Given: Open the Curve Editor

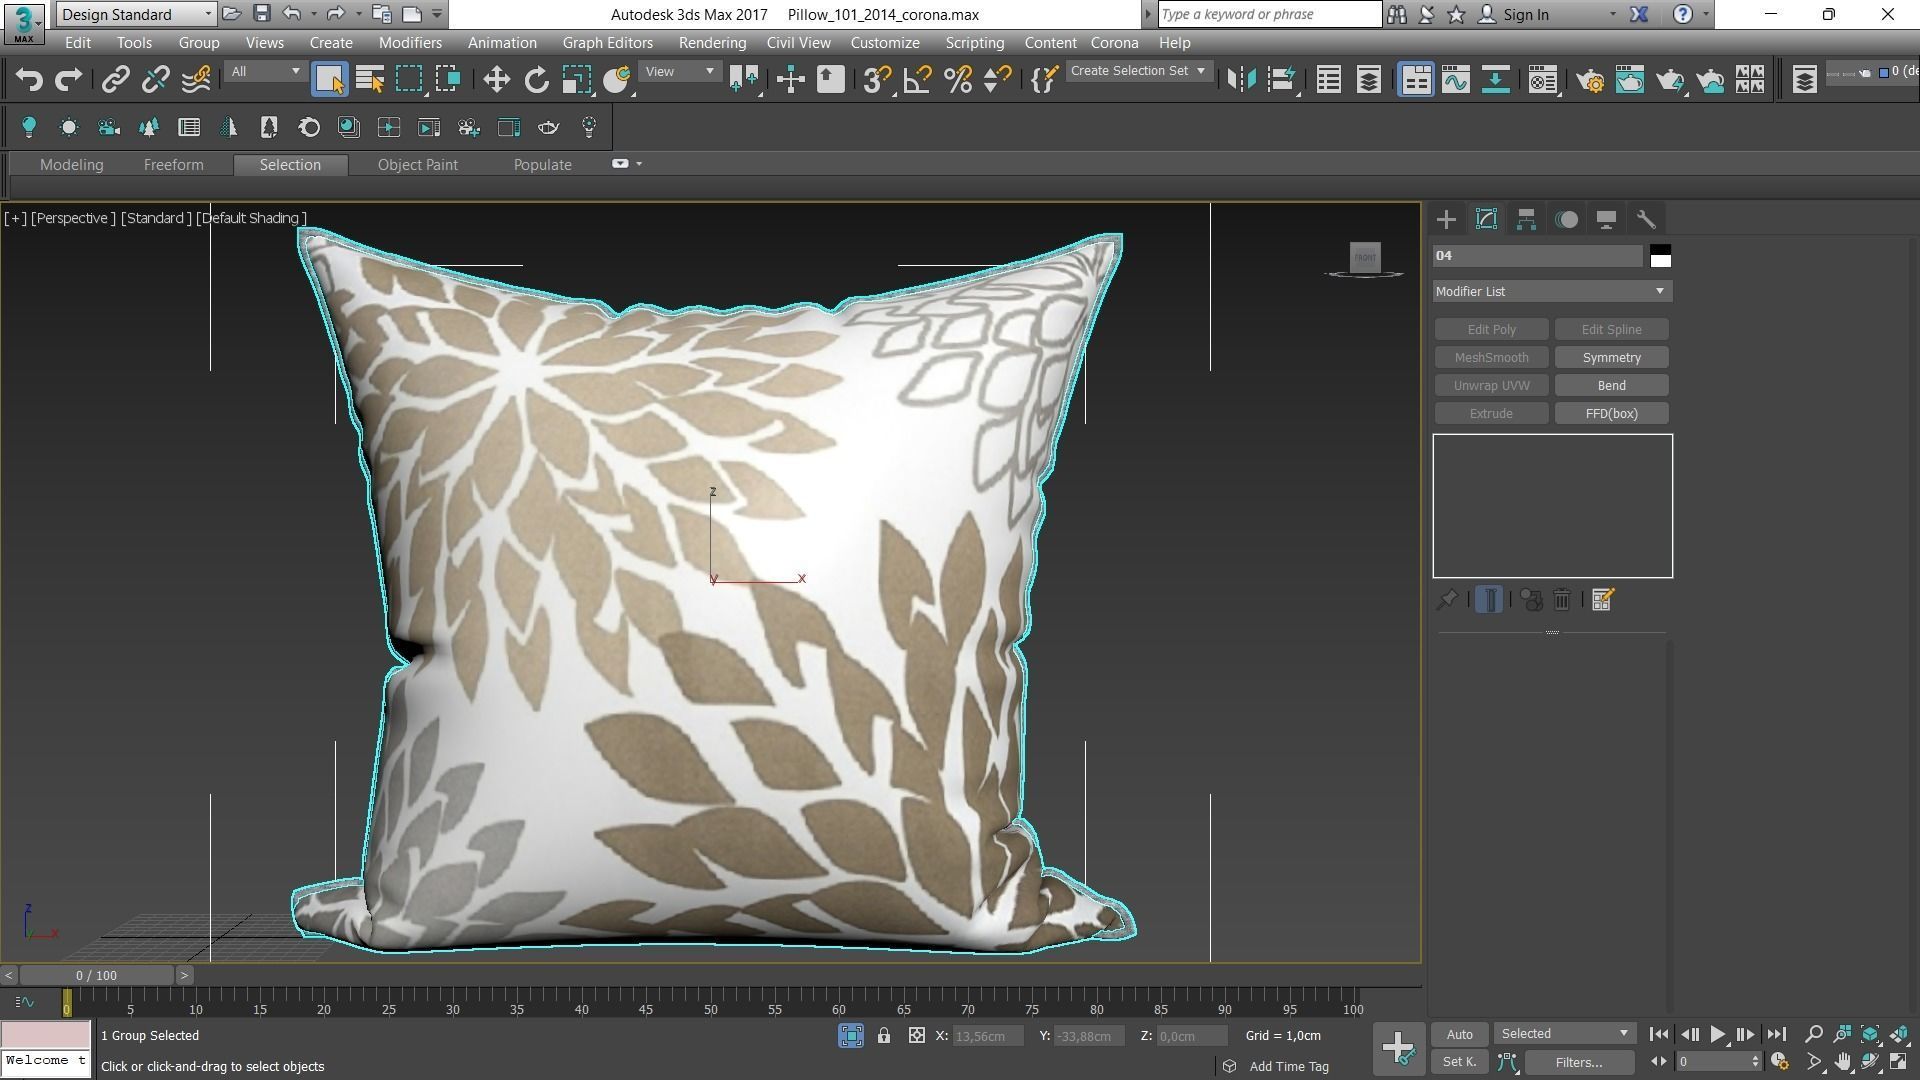Looking at the screenshot, I should tap(1456, 80).
